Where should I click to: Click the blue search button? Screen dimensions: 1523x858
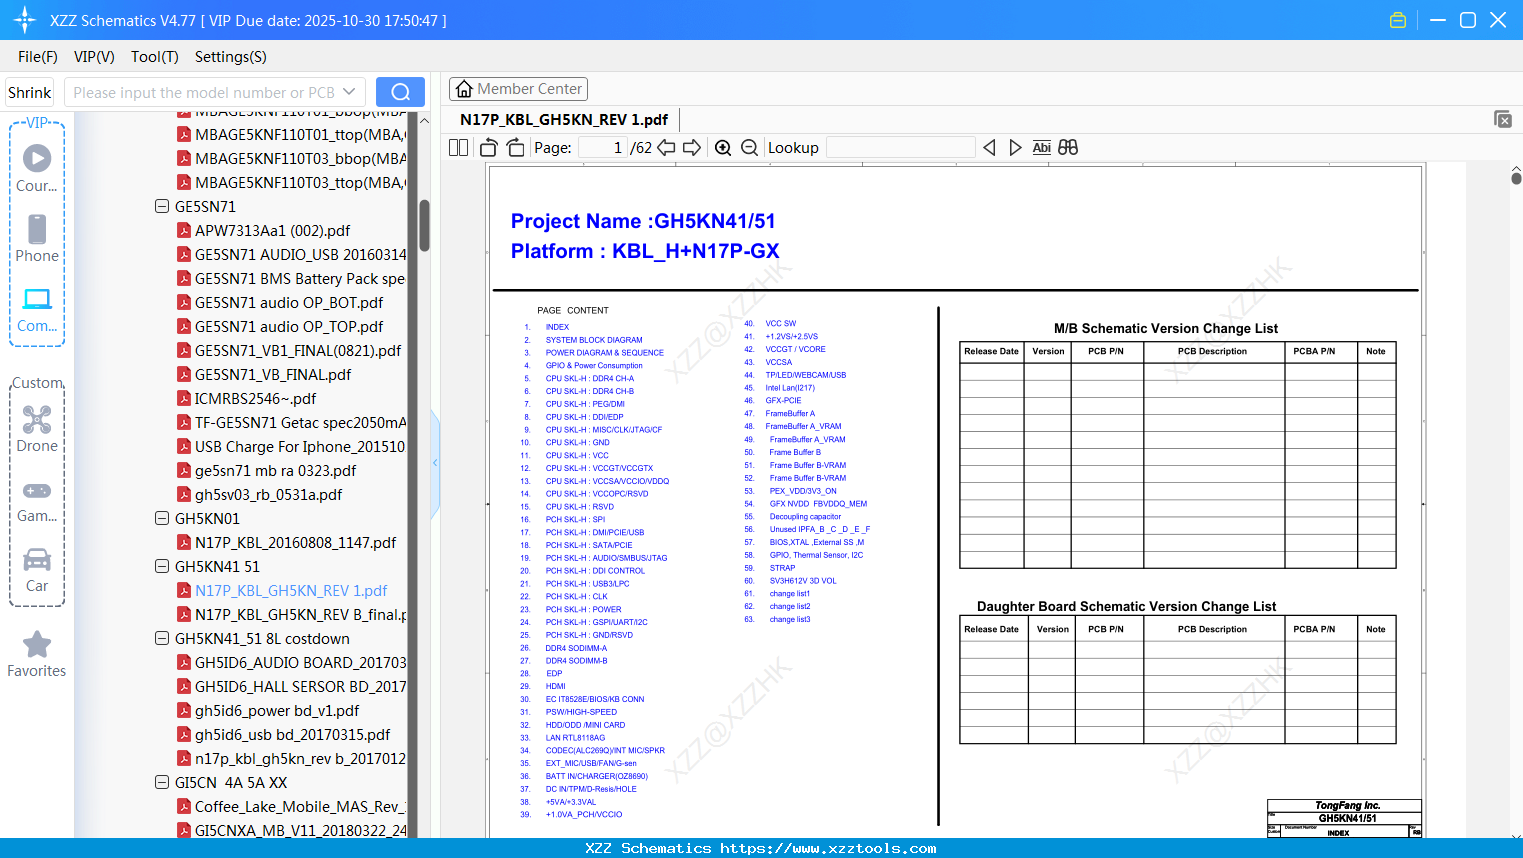click(x=400, y=92)
